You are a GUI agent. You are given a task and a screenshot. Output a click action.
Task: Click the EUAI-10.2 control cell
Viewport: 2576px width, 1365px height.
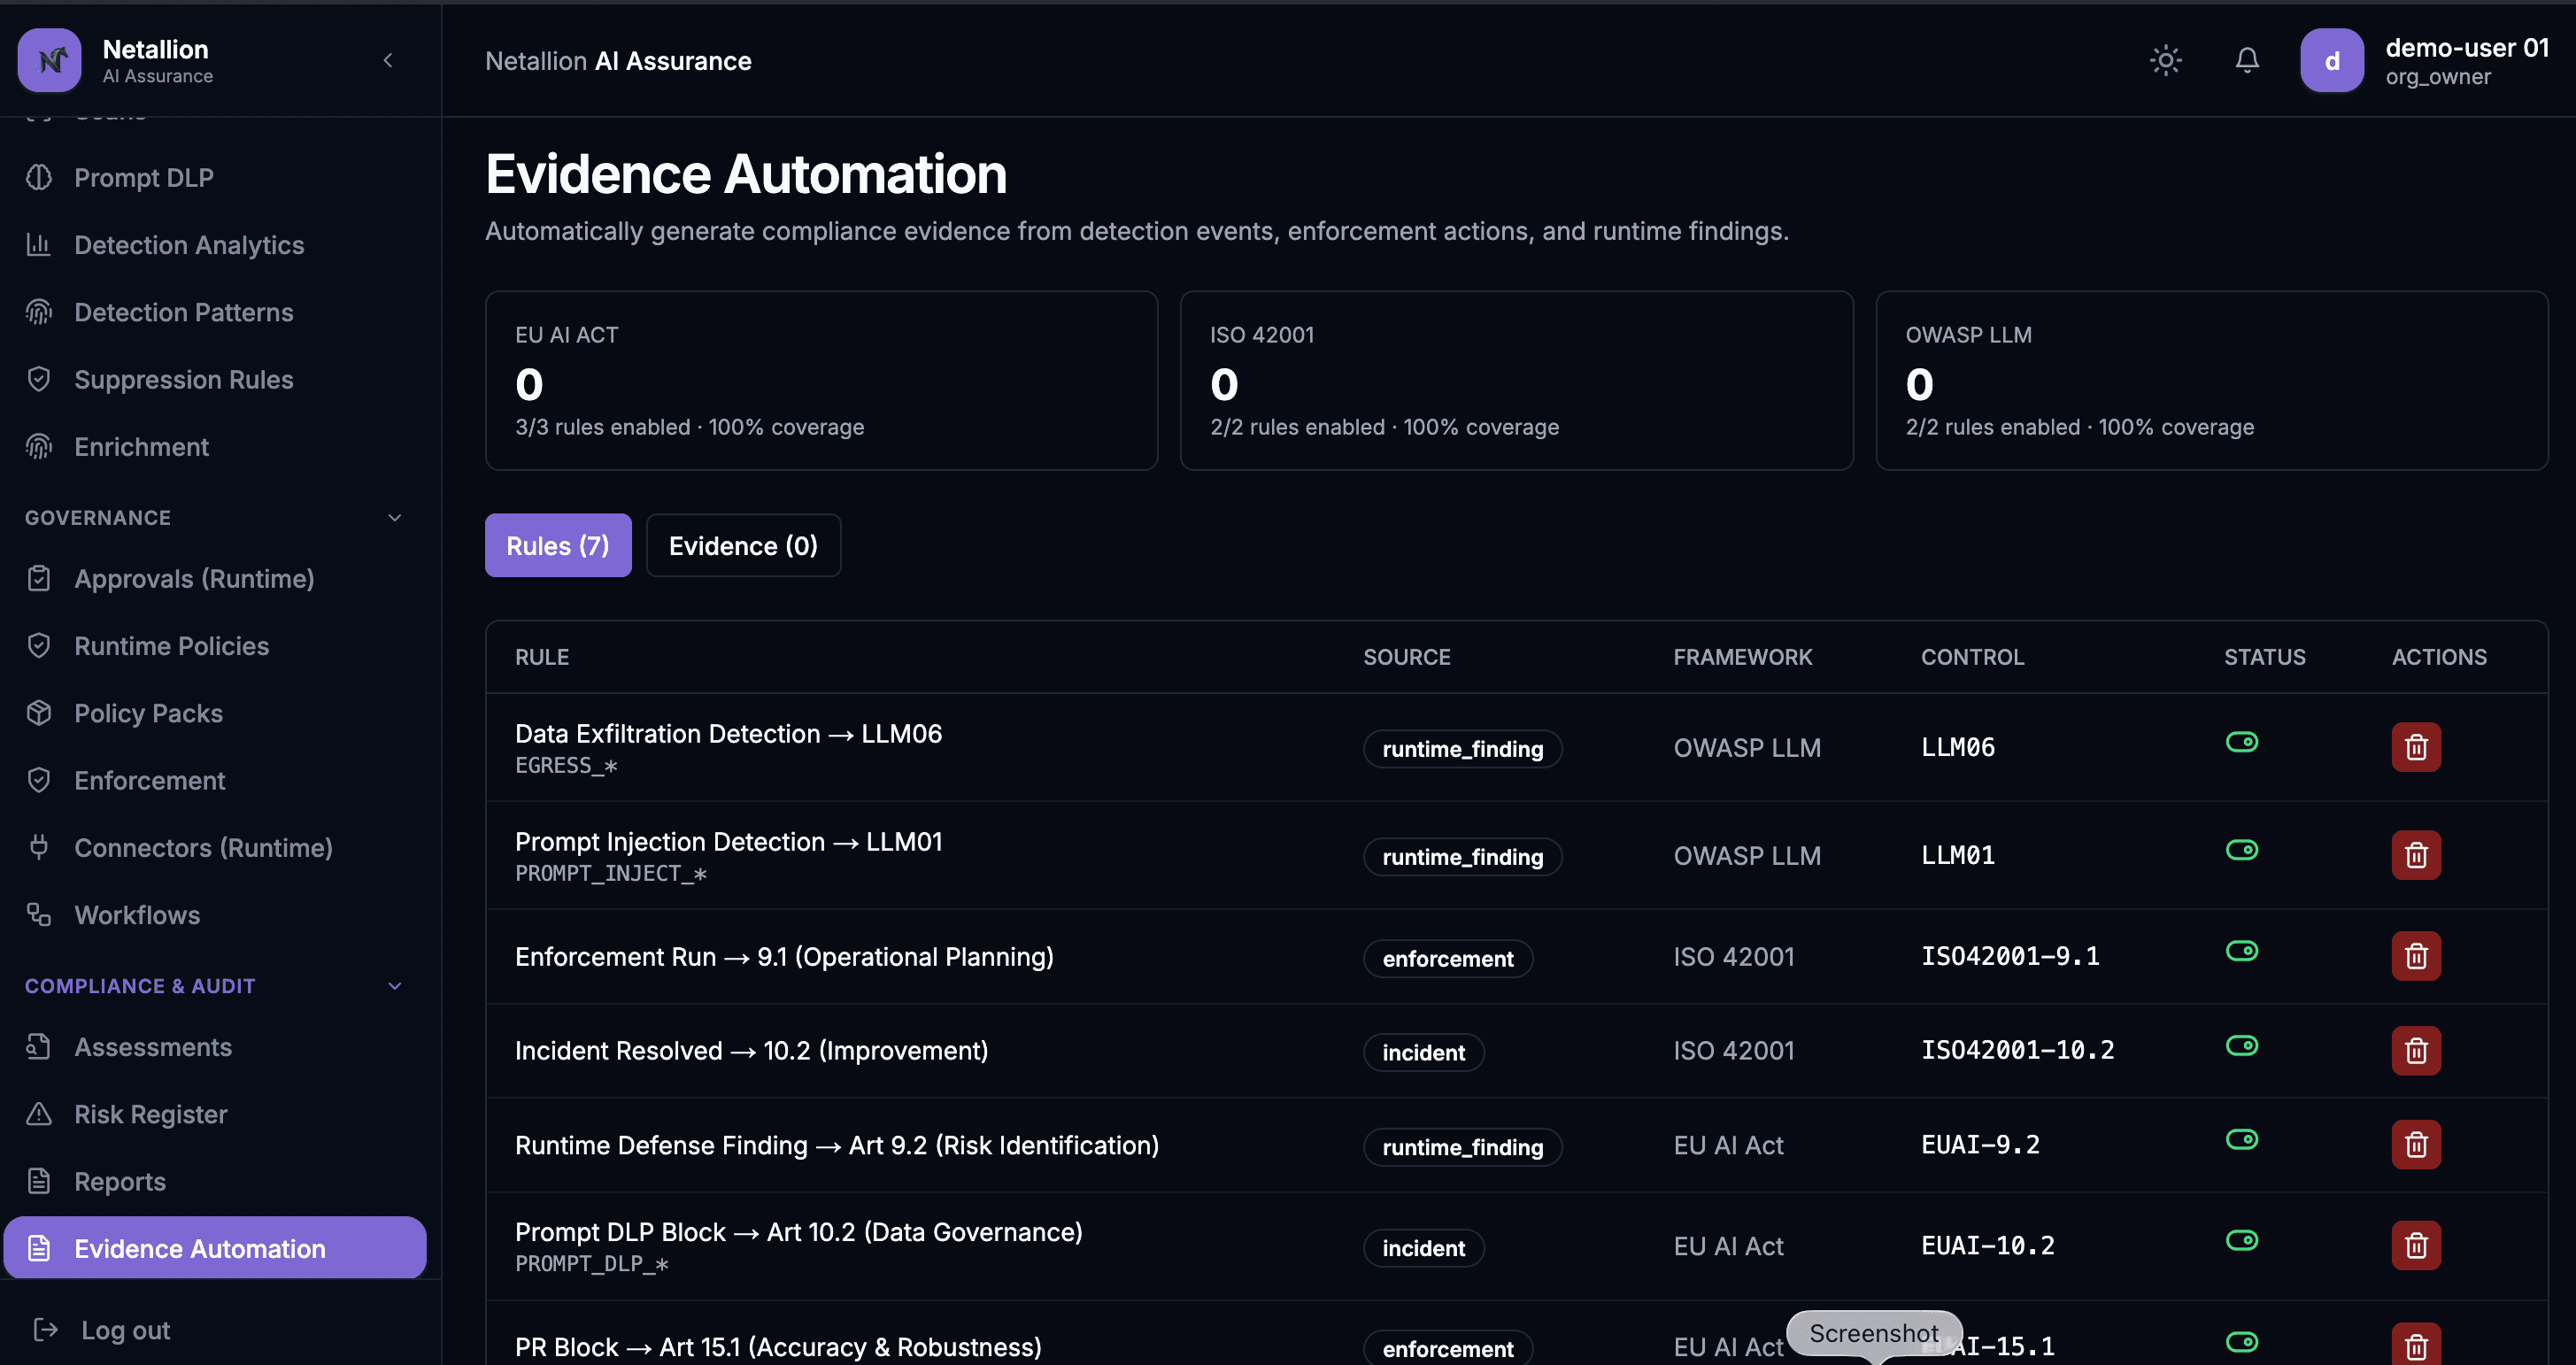point(1987,1245)
